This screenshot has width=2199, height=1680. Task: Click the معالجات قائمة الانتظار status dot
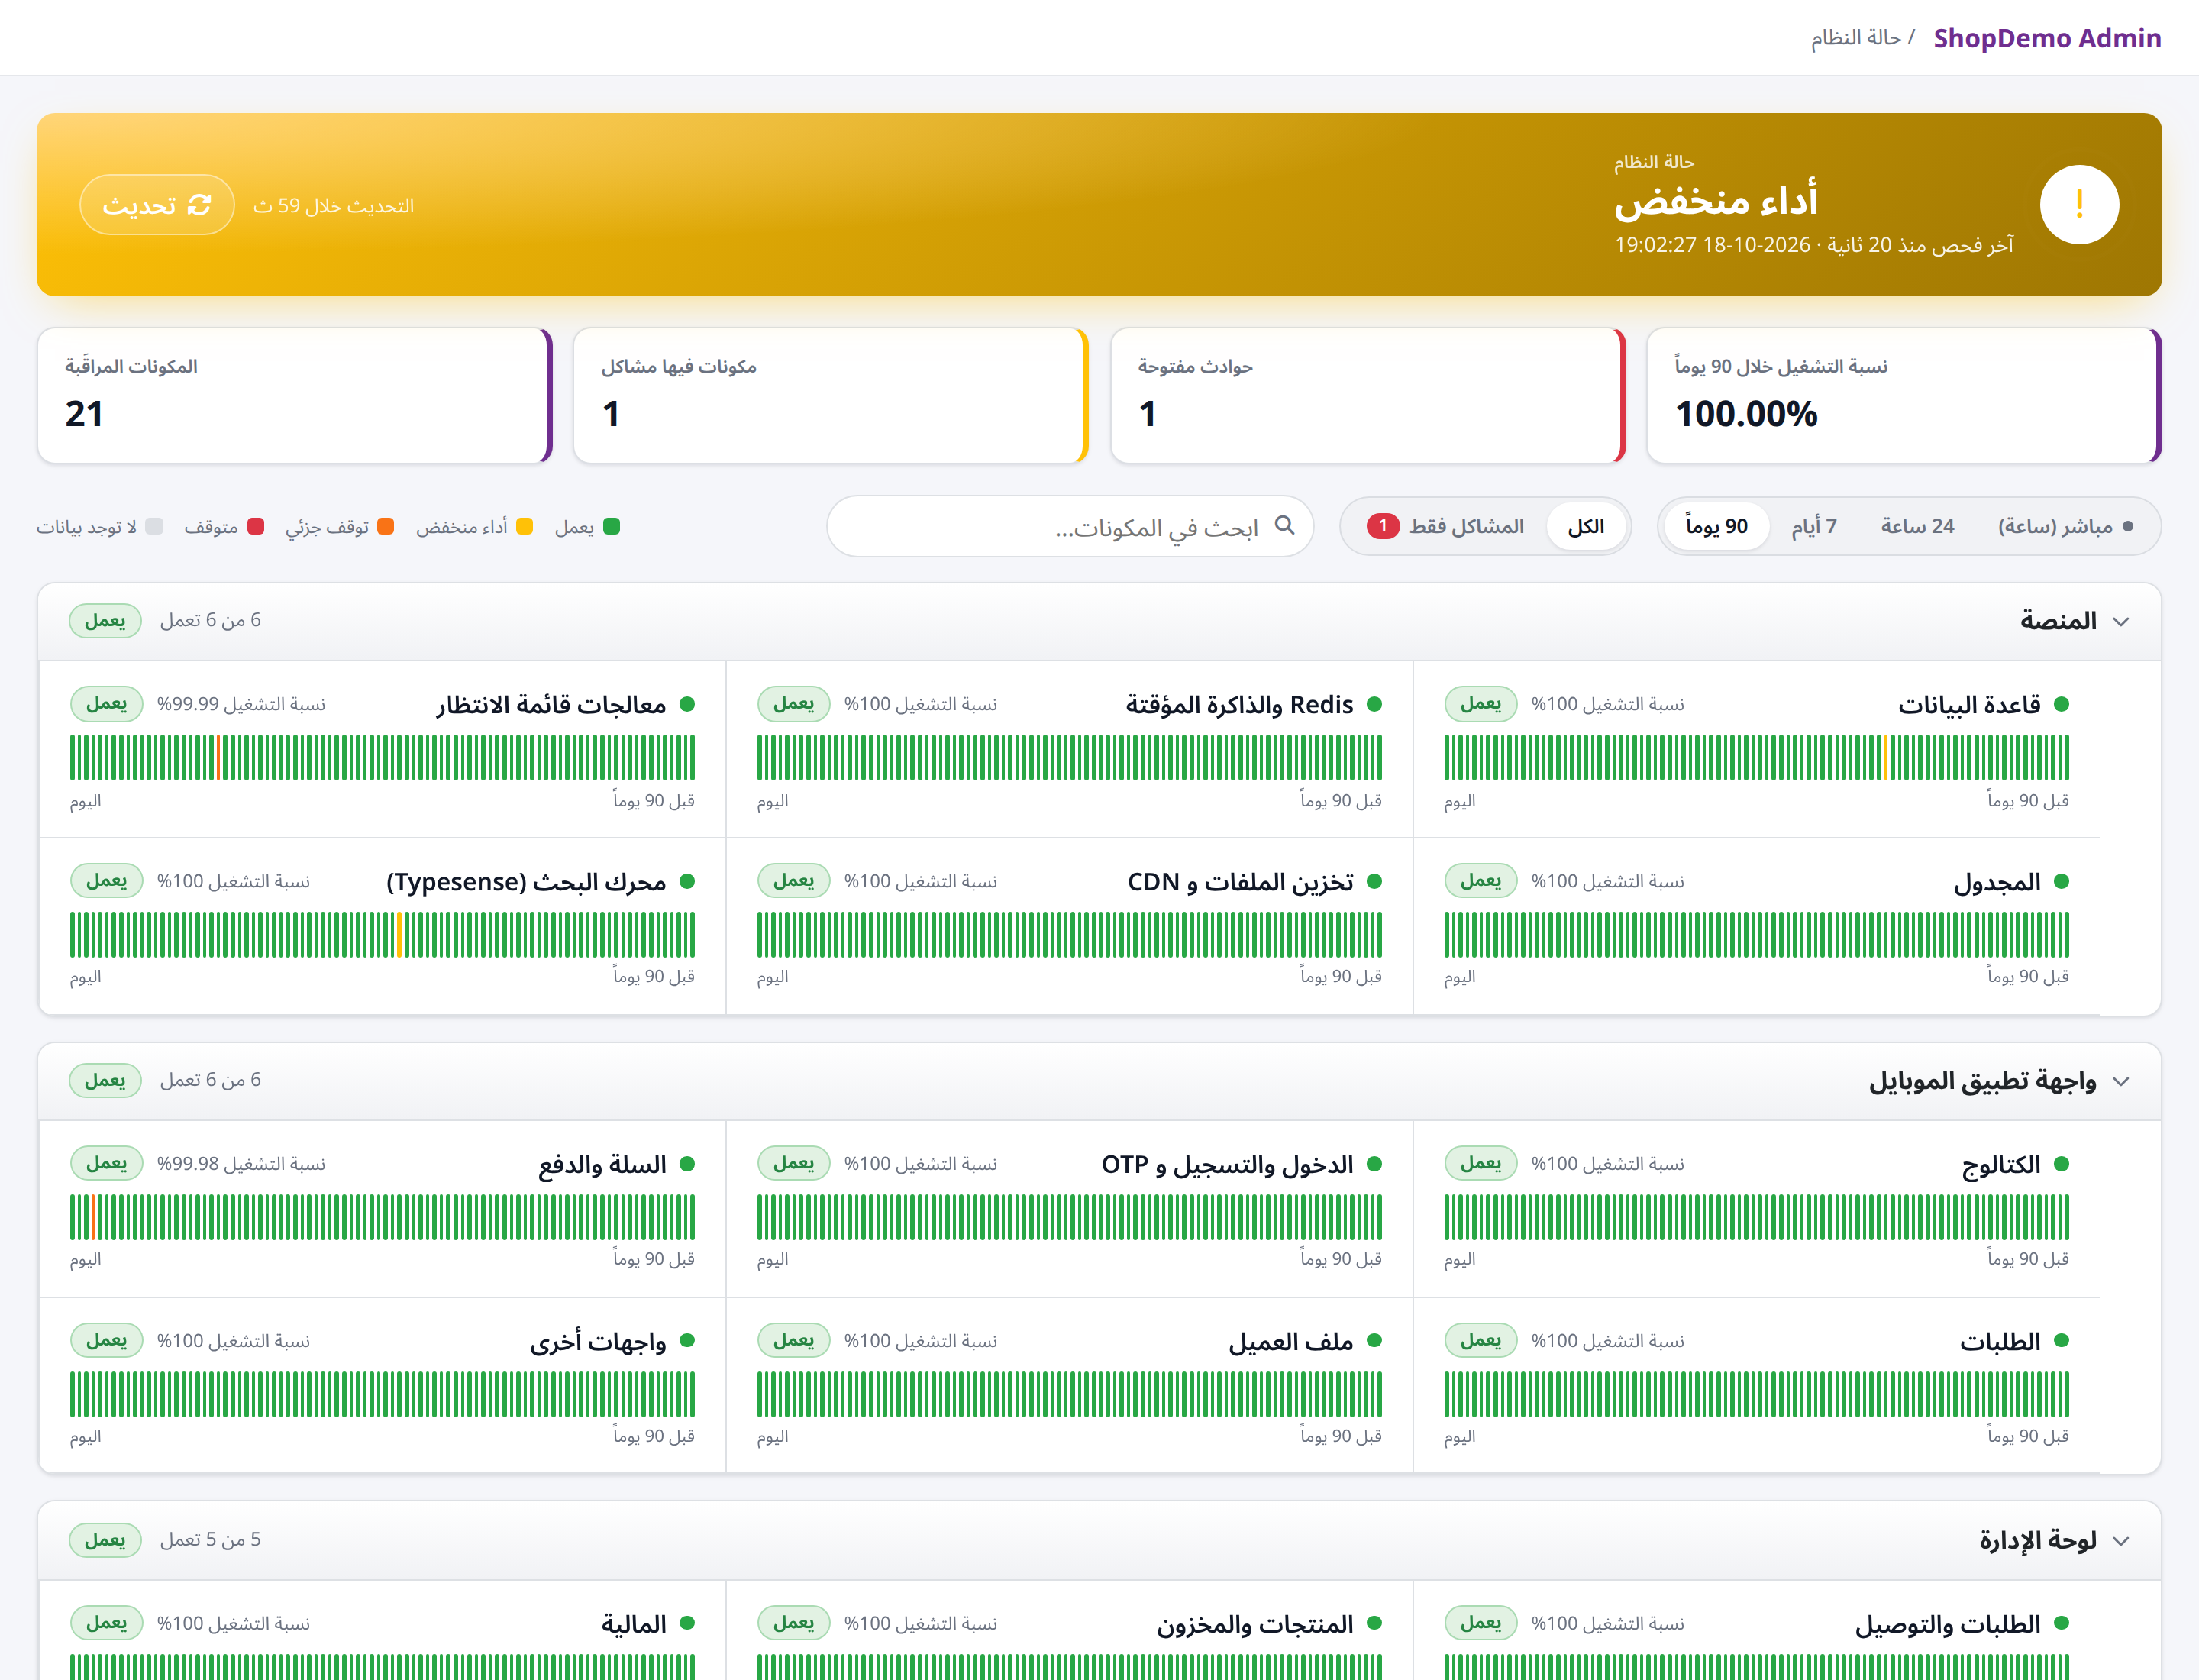pos(687,704)
